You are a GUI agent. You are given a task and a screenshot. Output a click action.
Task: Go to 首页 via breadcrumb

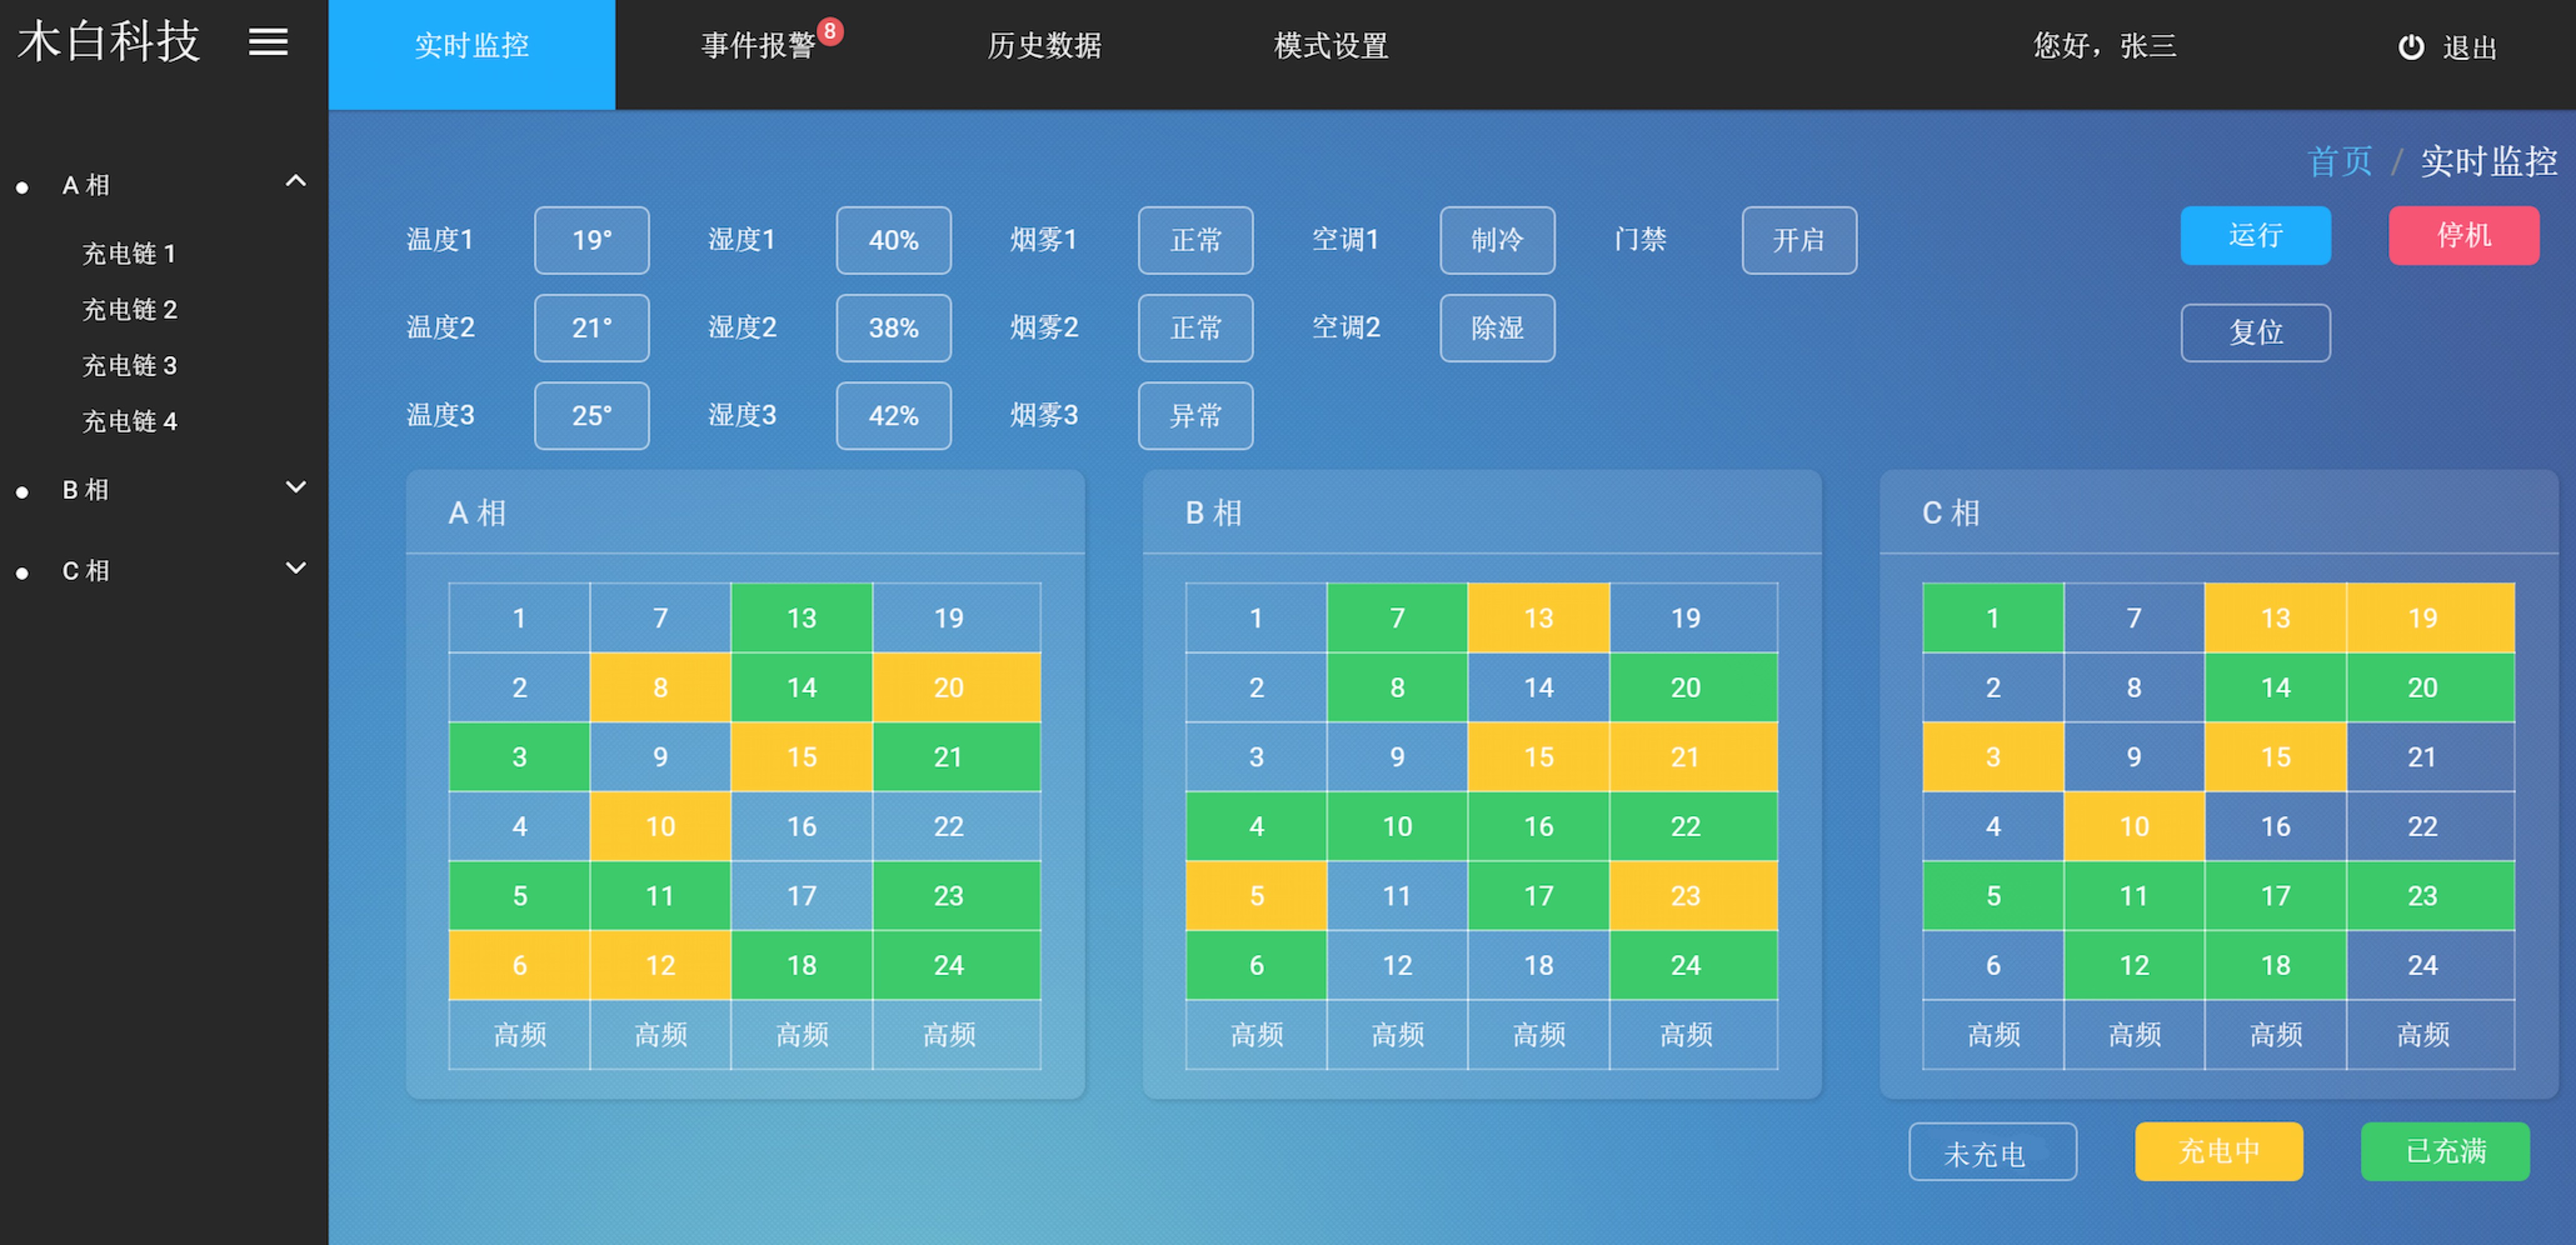click(x=2339, y=161)
